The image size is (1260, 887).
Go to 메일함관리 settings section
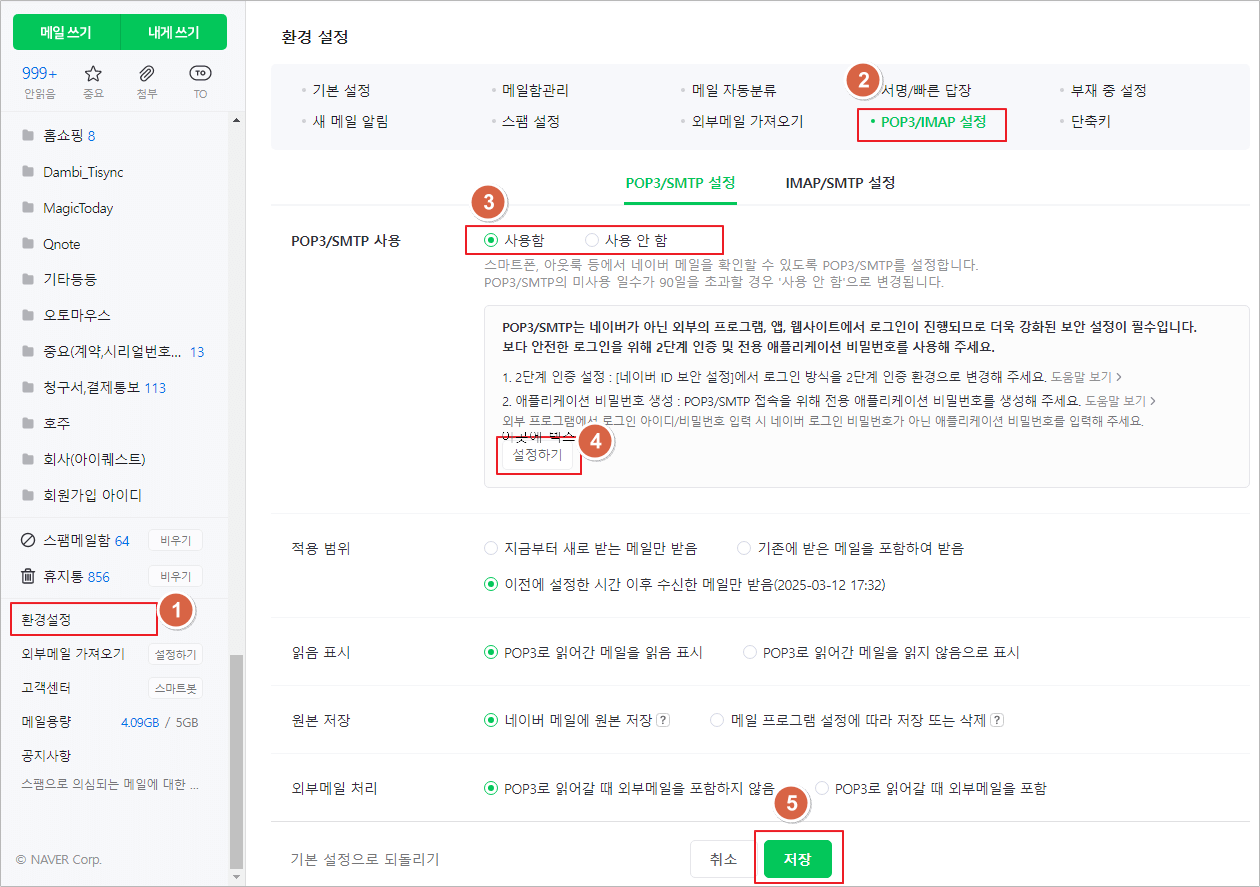[535, 91]
